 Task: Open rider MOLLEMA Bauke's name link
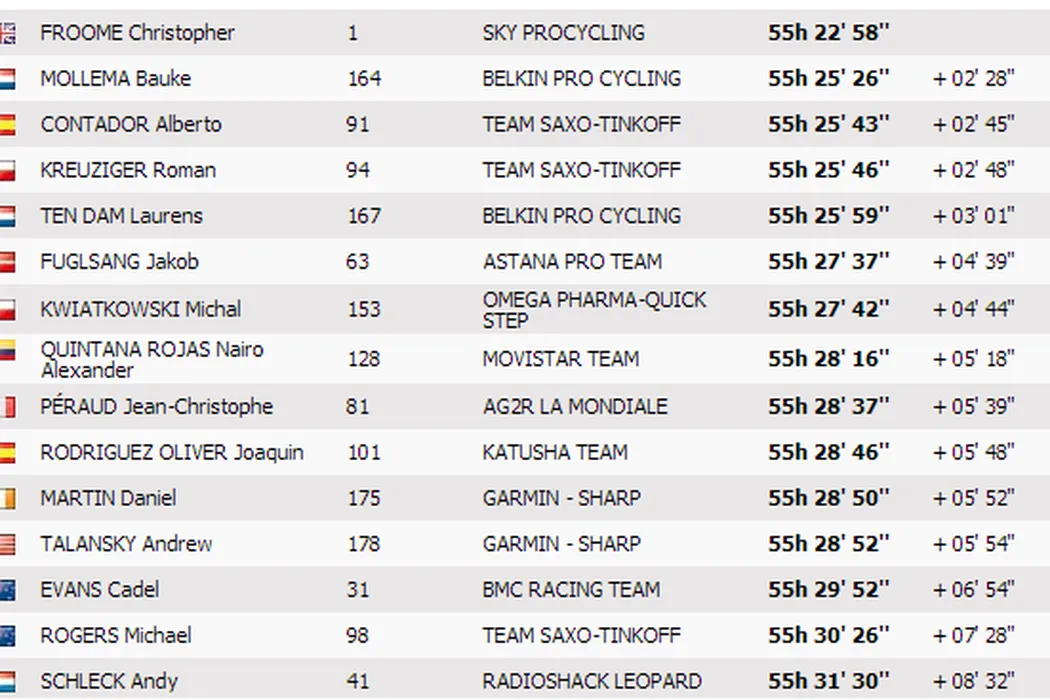pos(115,79)
